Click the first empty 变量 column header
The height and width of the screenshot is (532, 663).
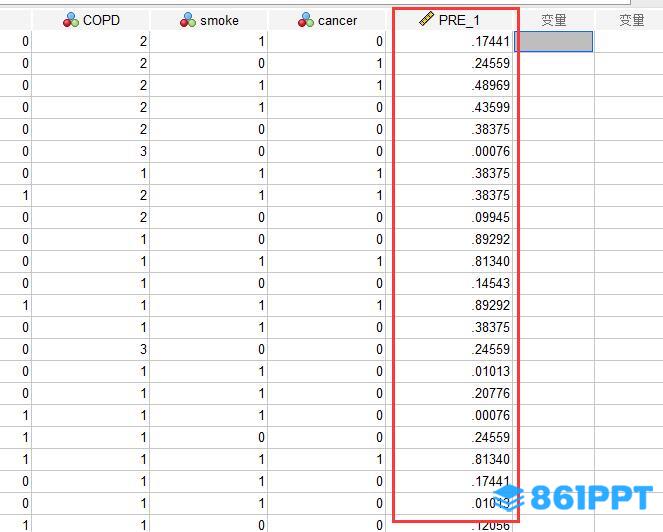[554, 20]
